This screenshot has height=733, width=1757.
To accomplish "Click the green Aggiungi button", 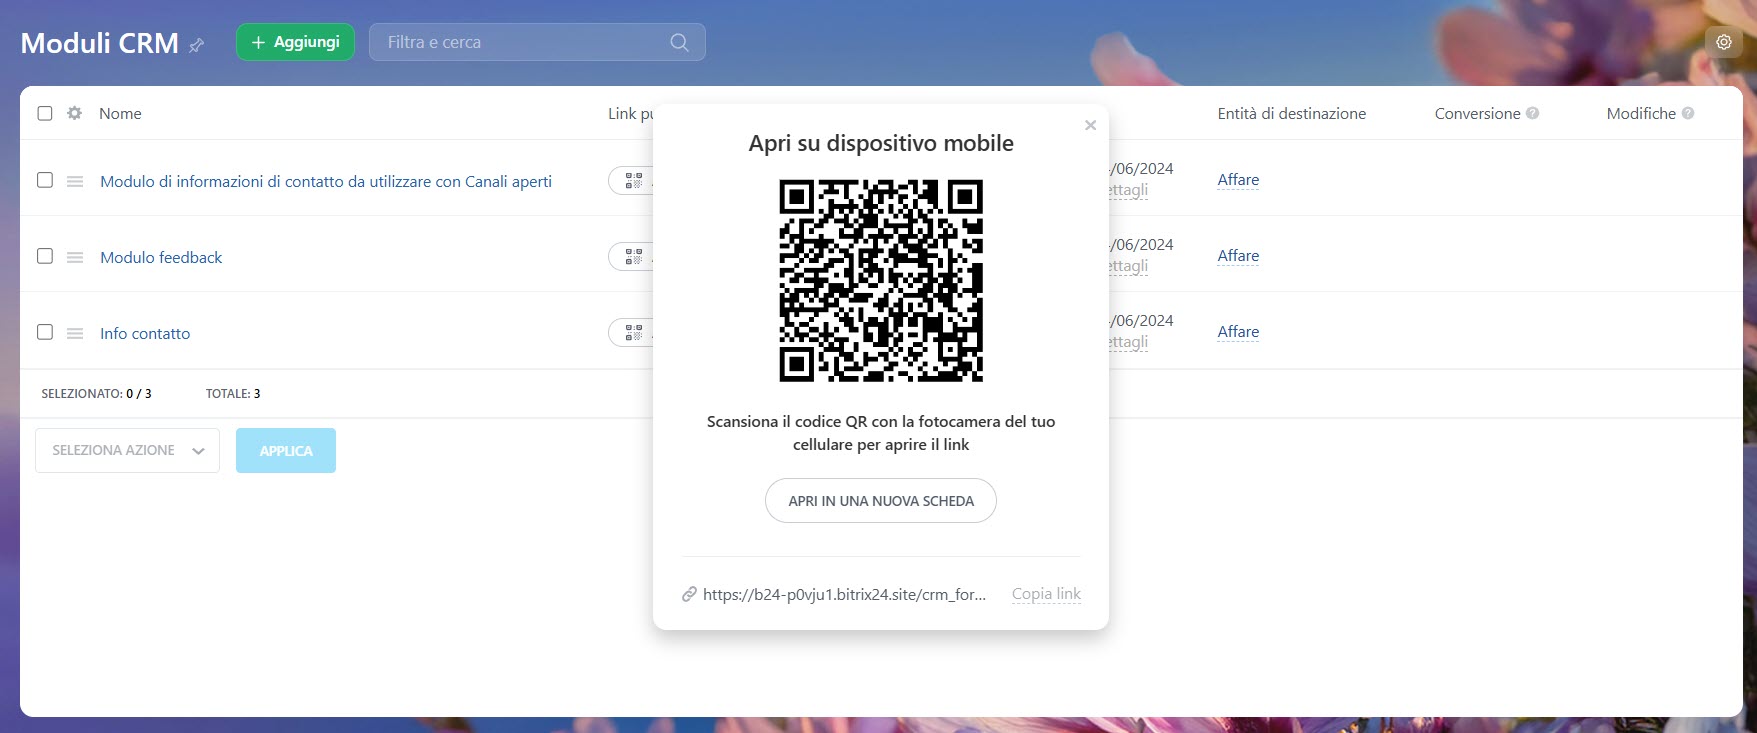I will tap(295, 42).
